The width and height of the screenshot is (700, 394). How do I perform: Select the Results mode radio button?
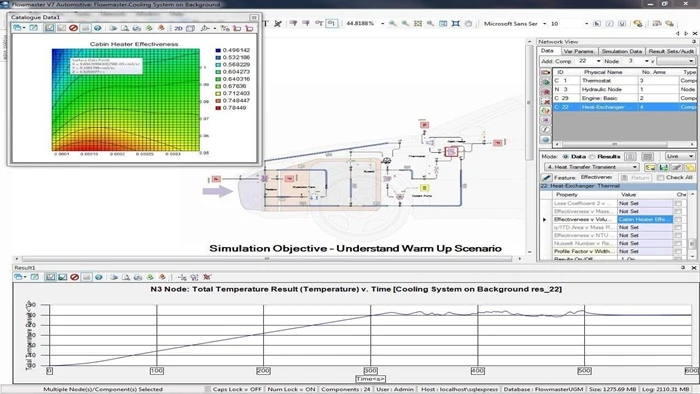point(592,157)
